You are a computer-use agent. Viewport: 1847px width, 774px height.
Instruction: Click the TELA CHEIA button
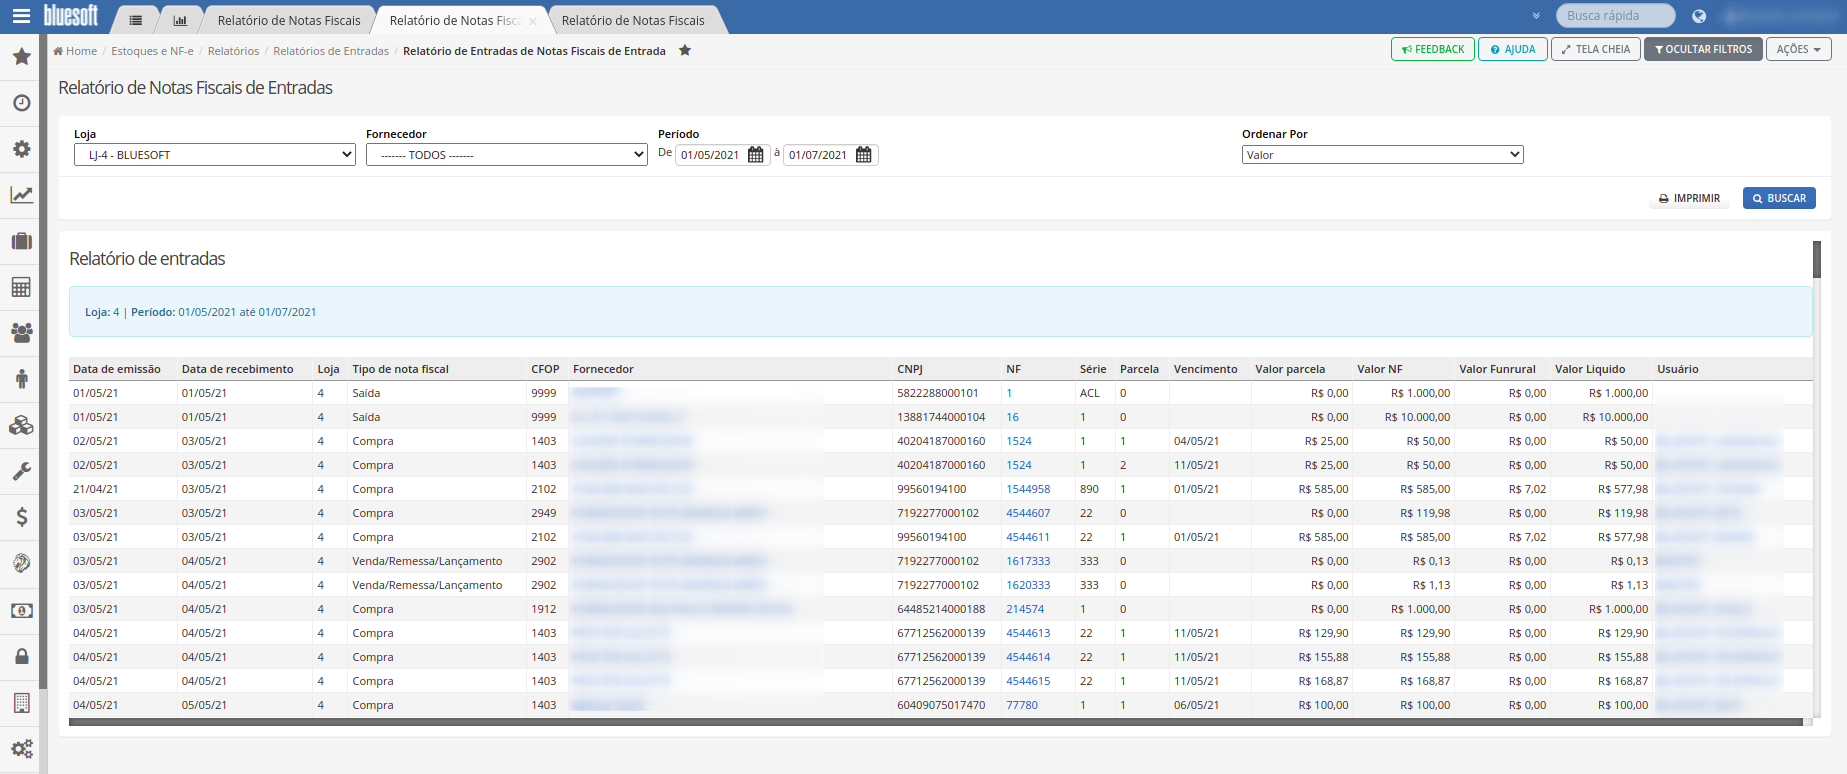click(x=1595, y=49)
